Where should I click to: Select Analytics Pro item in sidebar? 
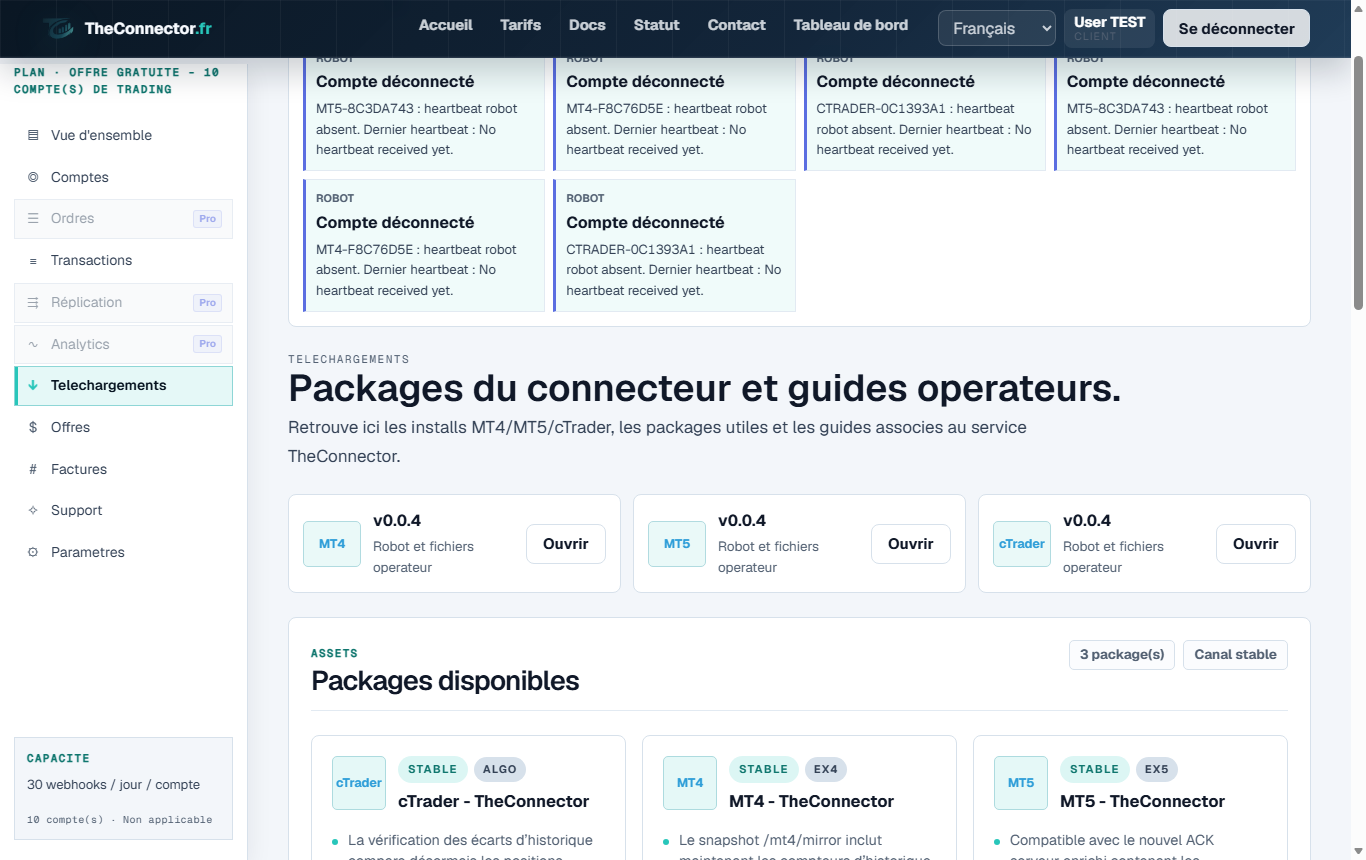click(x=124, y=344)
